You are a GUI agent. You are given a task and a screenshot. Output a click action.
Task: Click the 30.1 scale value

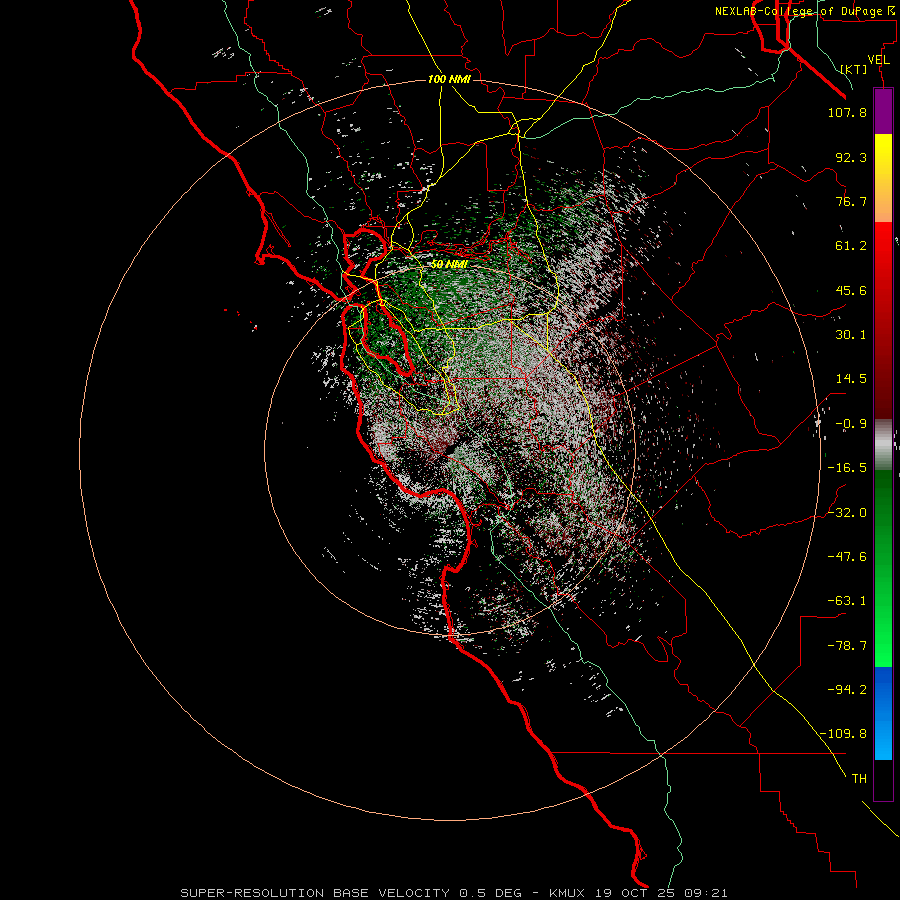(x=851, y=335)
